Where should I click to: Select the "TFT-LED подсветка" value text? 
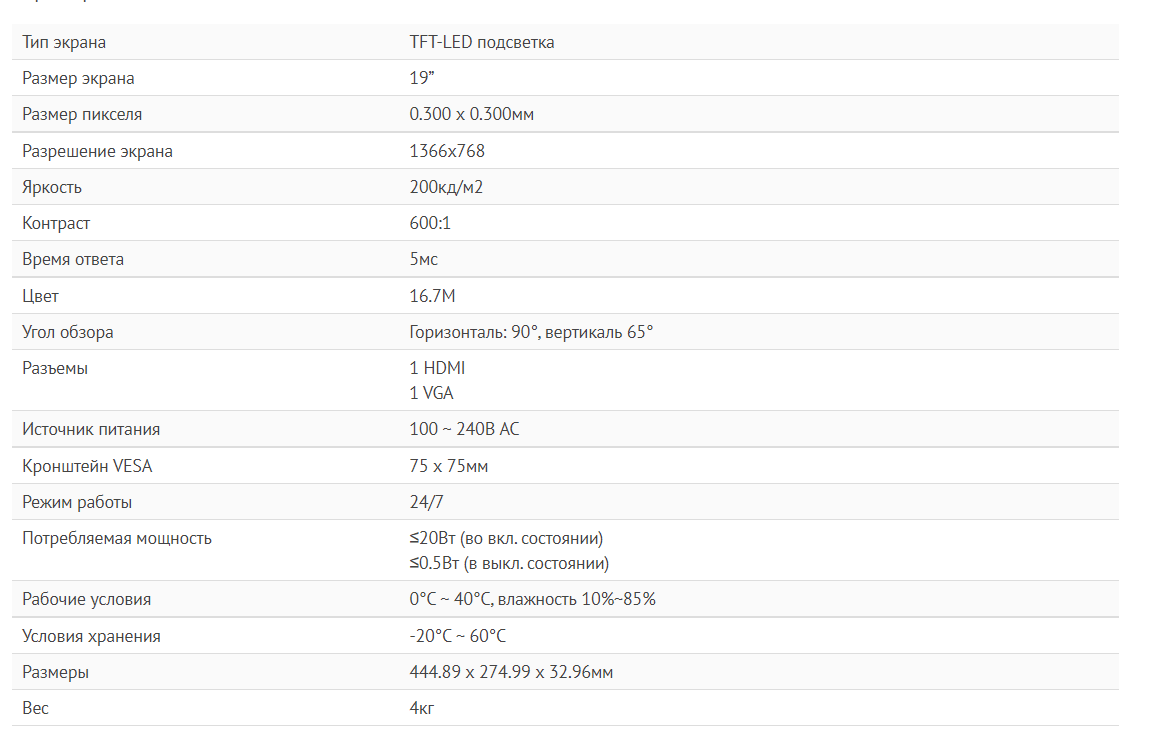481,42
